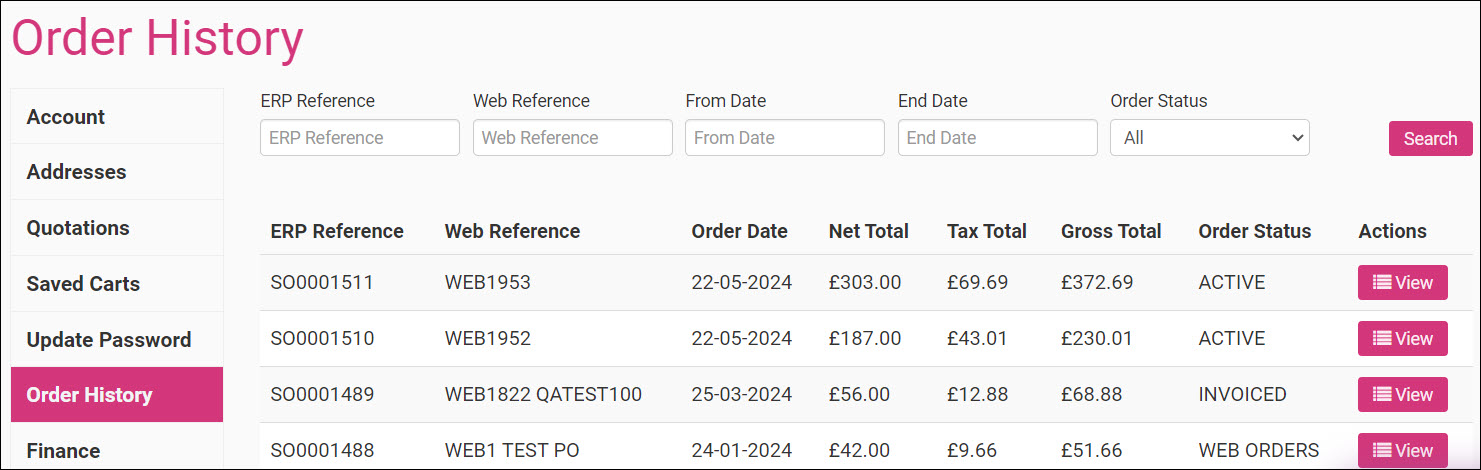
Task: Click the Gross Total column header
Action: pos(1111,232)
